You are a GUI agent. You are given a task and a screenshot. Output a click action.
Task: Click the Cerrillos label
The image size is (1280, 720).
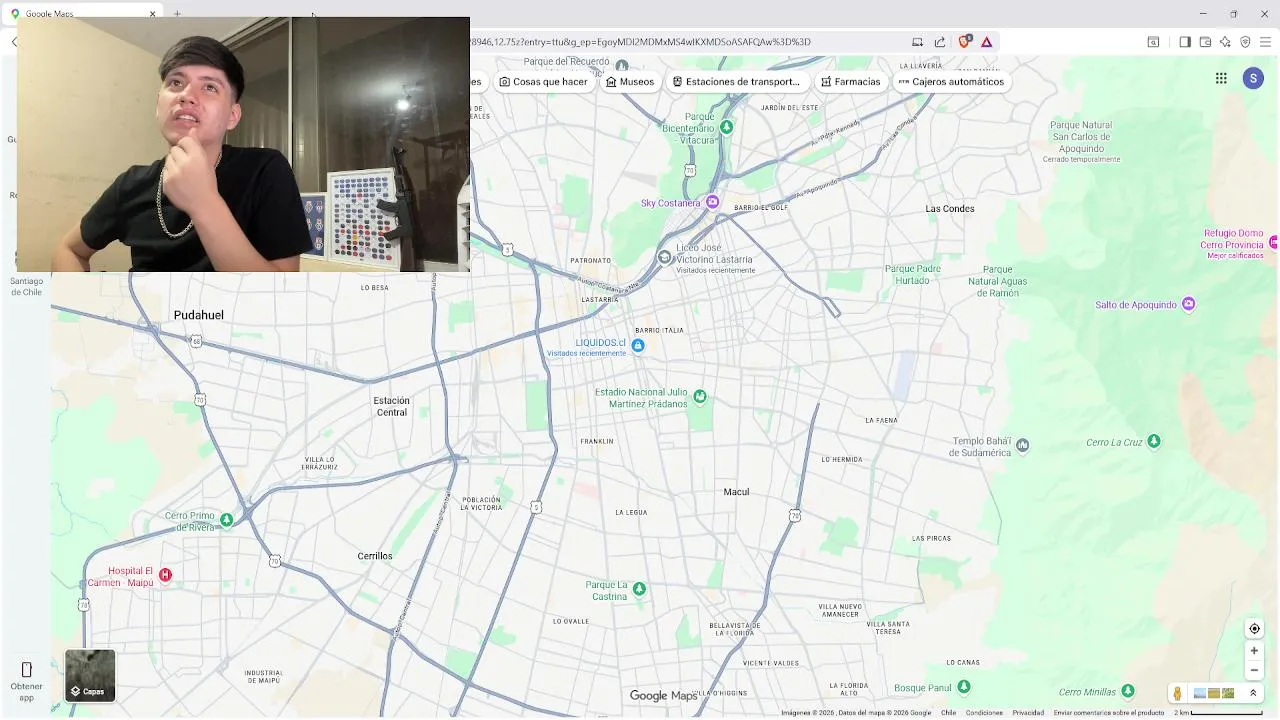[375, 556]
